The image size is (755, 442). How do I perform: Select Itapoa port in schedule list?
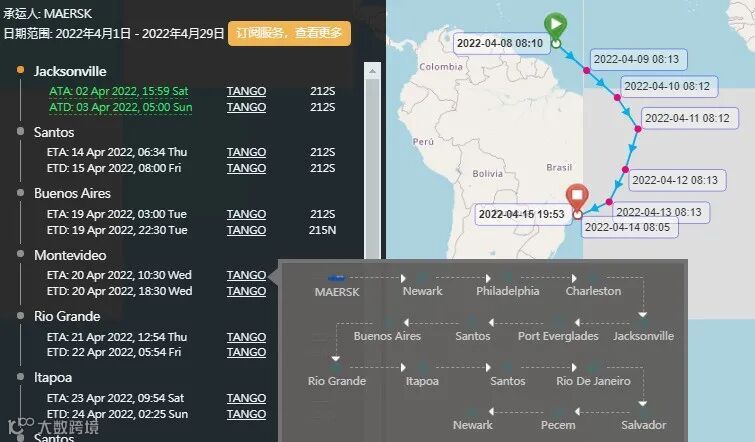click(x=53, y=377)
